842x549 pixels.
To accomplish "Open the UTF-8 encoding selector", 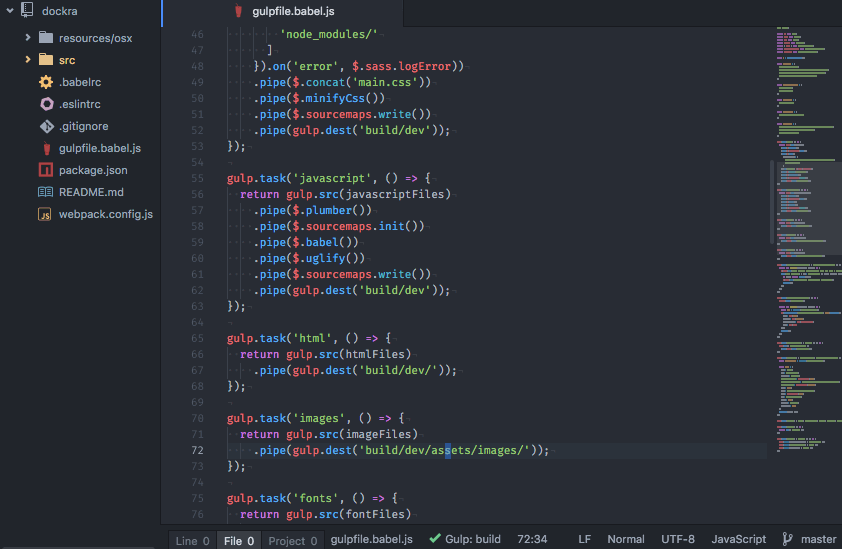I will point(677,539).
